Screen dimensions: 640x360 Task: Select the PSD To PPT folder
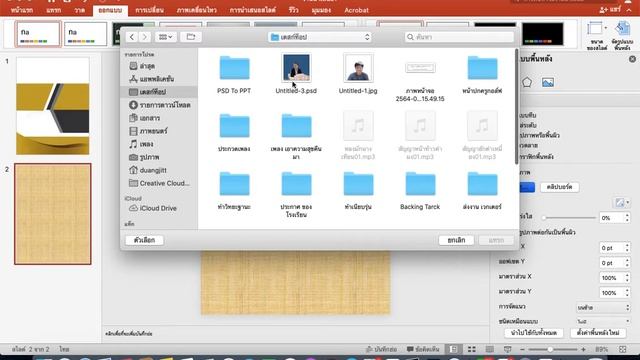click(234, 74)
